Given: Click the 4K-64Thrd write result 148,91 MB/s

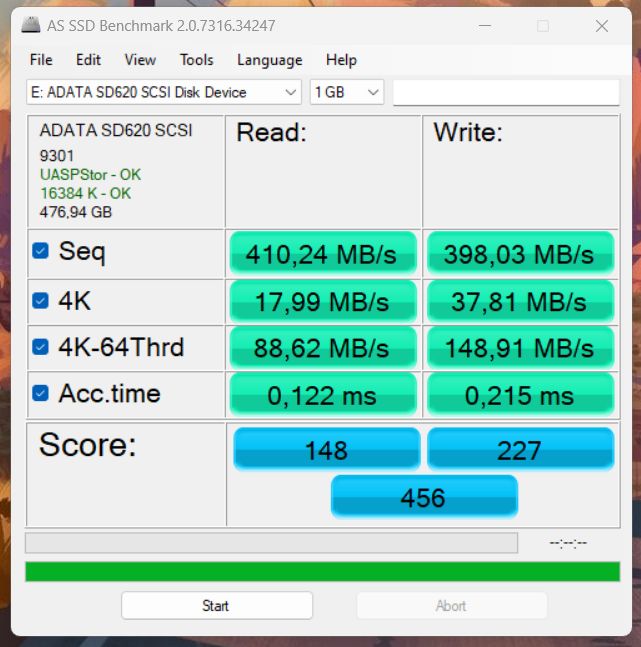Looking at the screenshot, I should (x=520, y=347).
